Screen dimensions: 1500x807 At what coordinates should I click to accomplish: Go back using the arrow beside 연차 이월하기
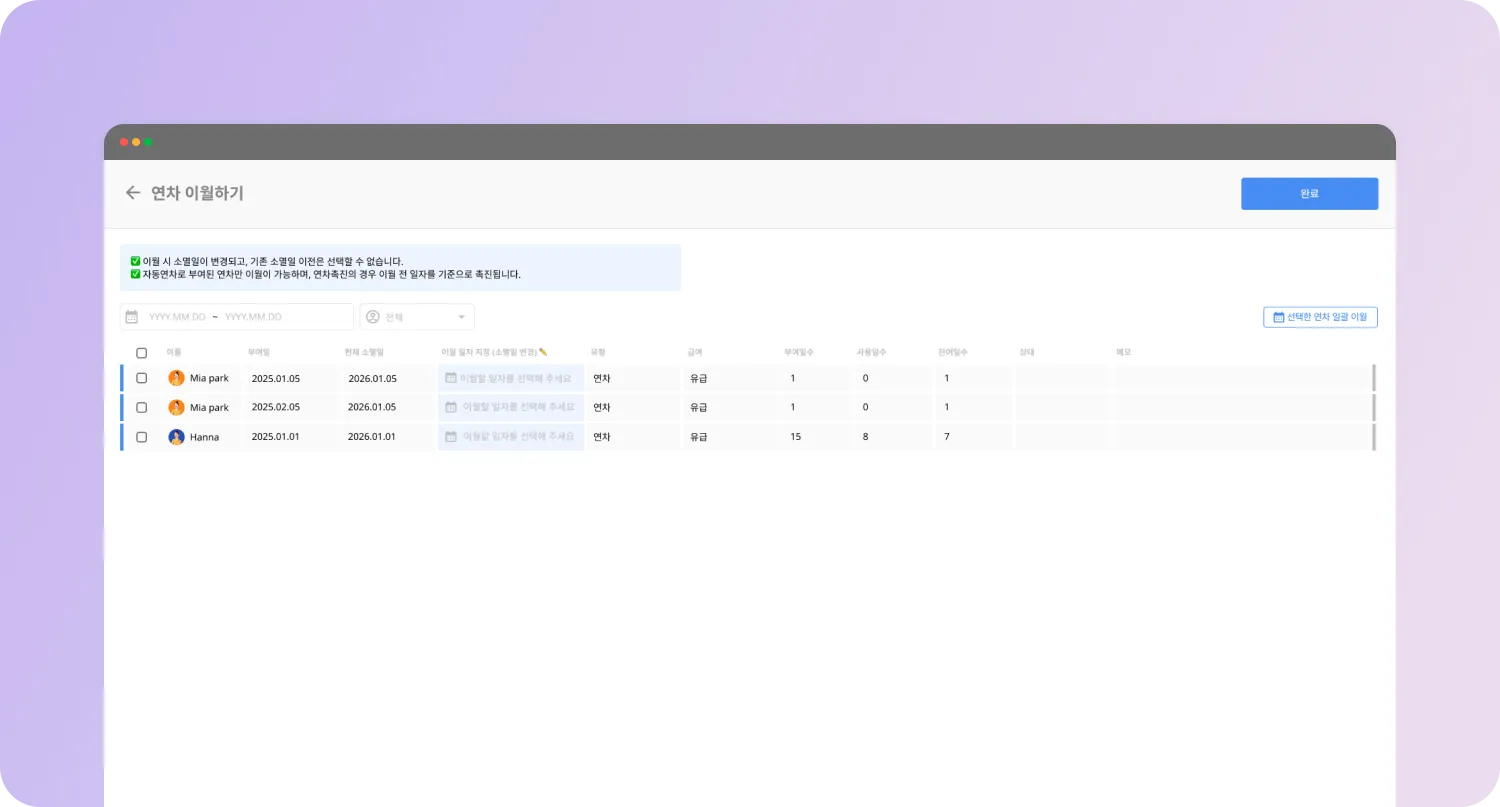pyautogui.click(x=132, y=193)
